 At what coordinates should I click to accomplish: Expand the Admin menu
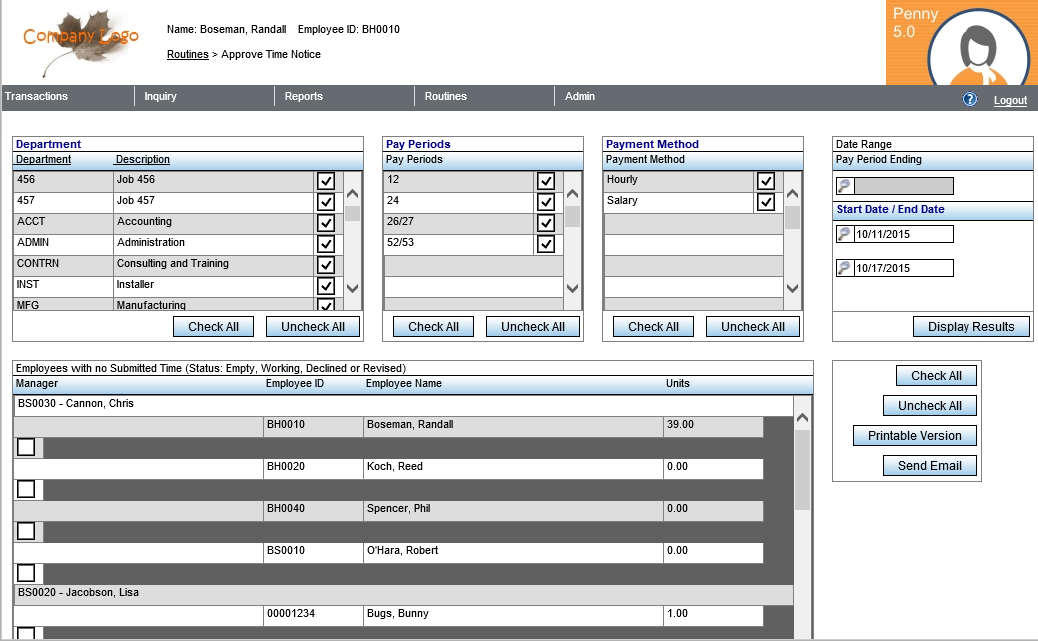[x=580, y=97]
